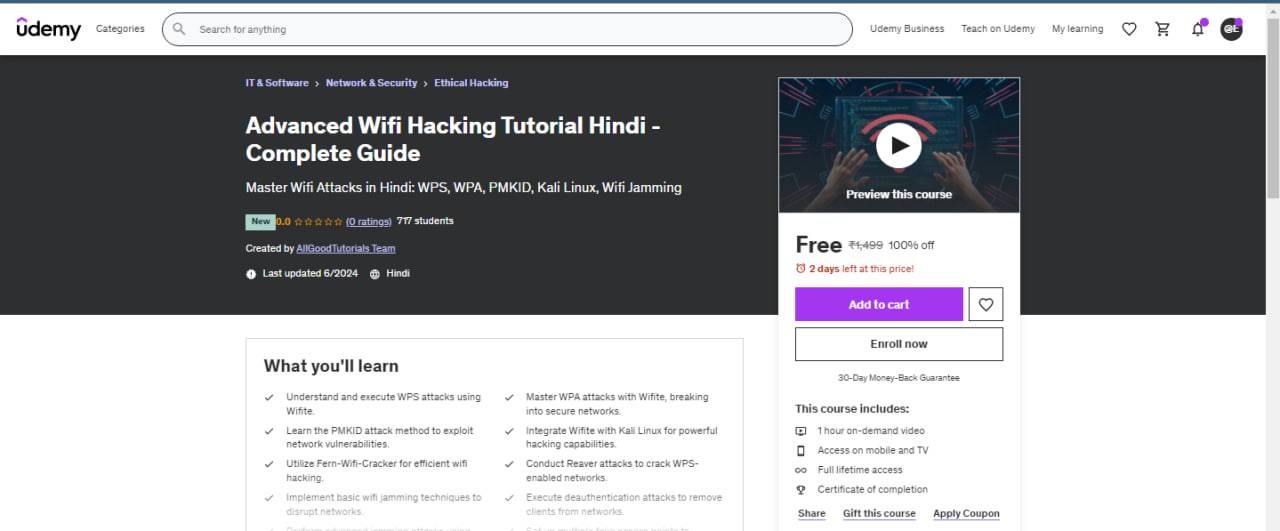Click the What you'll learn heading

click(x=331, y=366)
